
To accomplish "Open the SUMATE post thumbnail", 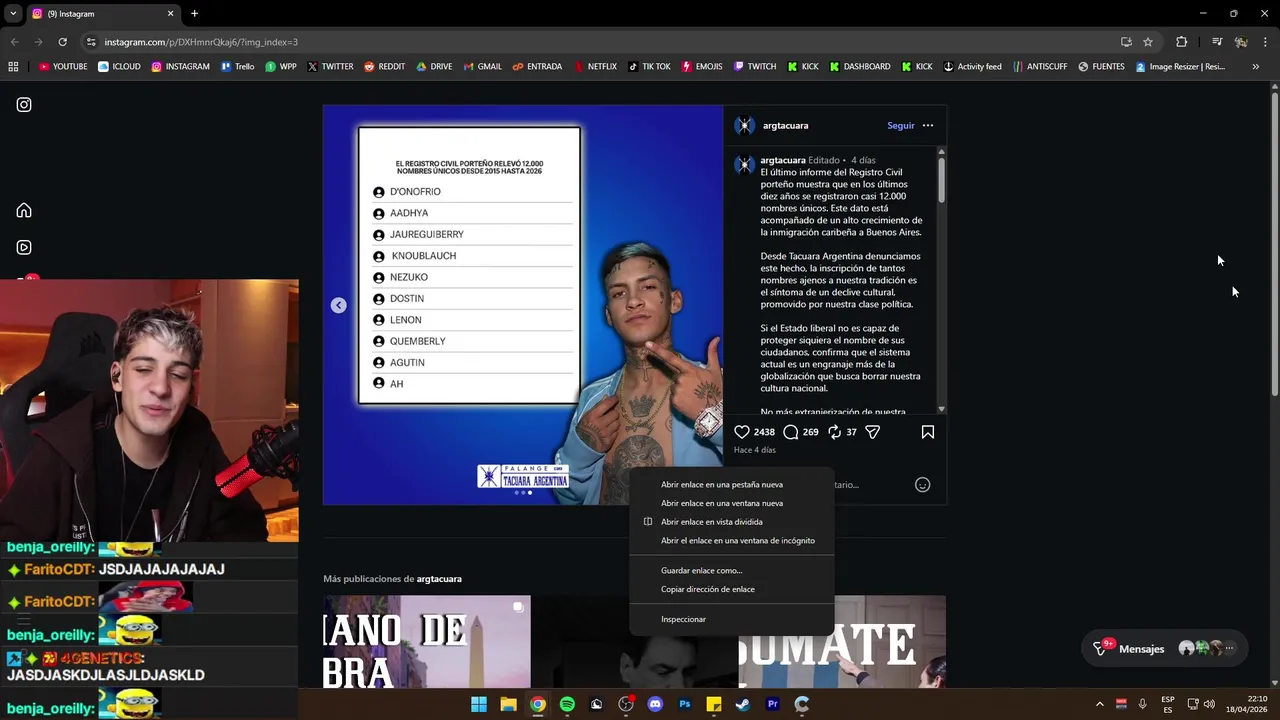I will click(x=842, y=642).
